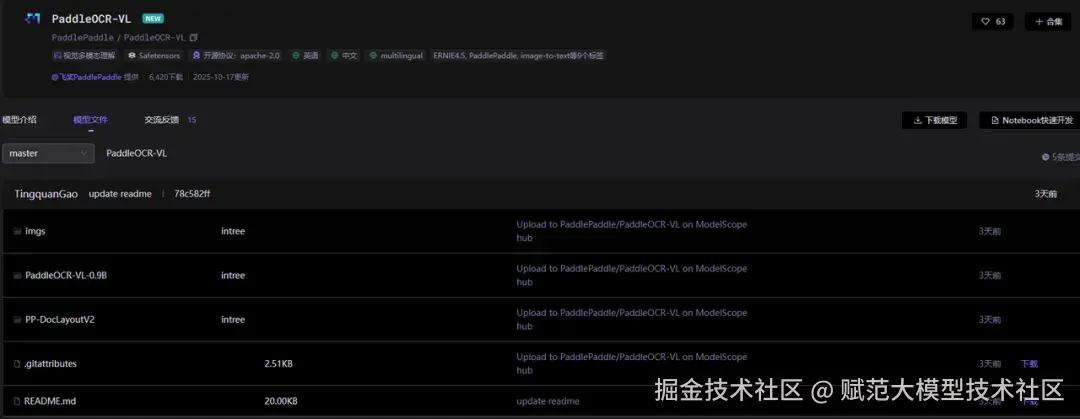Screen dimensions: 1080x419
Task: Switch to the 模型介绍 tab
Action: tap(19, 120)
